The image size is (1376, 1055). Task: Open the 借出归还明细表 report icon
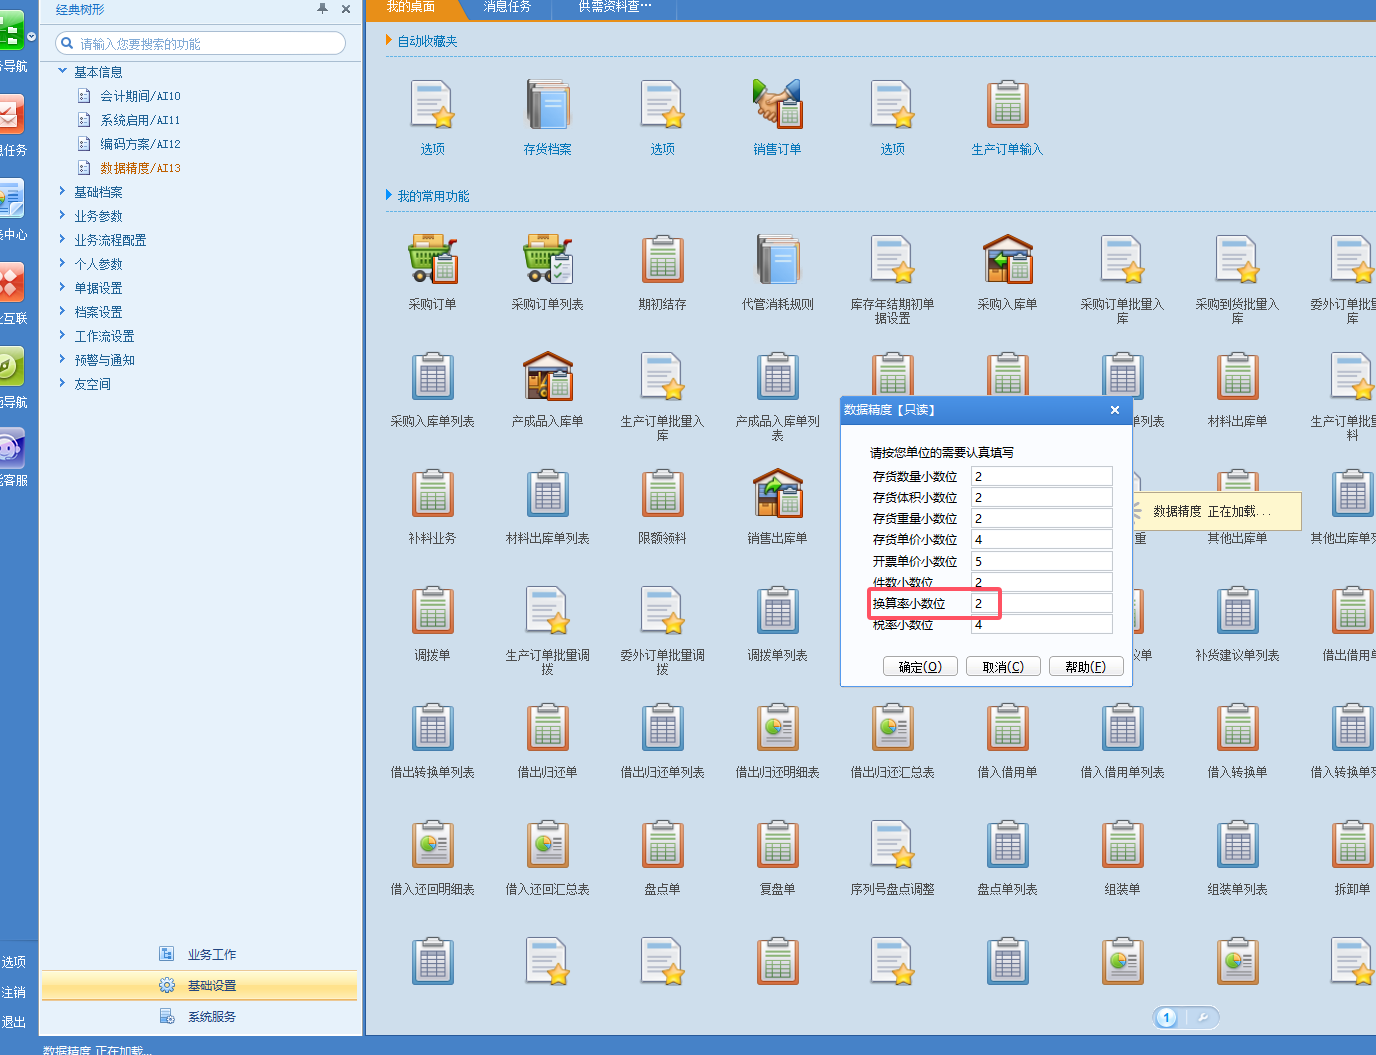[777, 728]
